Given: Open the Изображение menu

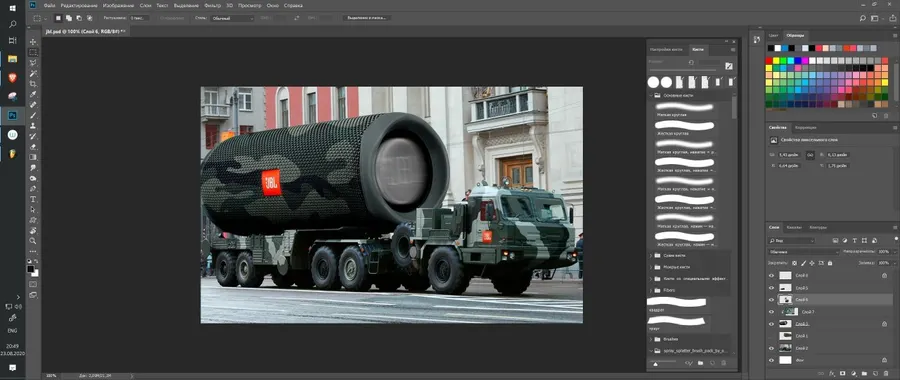Looking at the screenshot, I should 119,5.
